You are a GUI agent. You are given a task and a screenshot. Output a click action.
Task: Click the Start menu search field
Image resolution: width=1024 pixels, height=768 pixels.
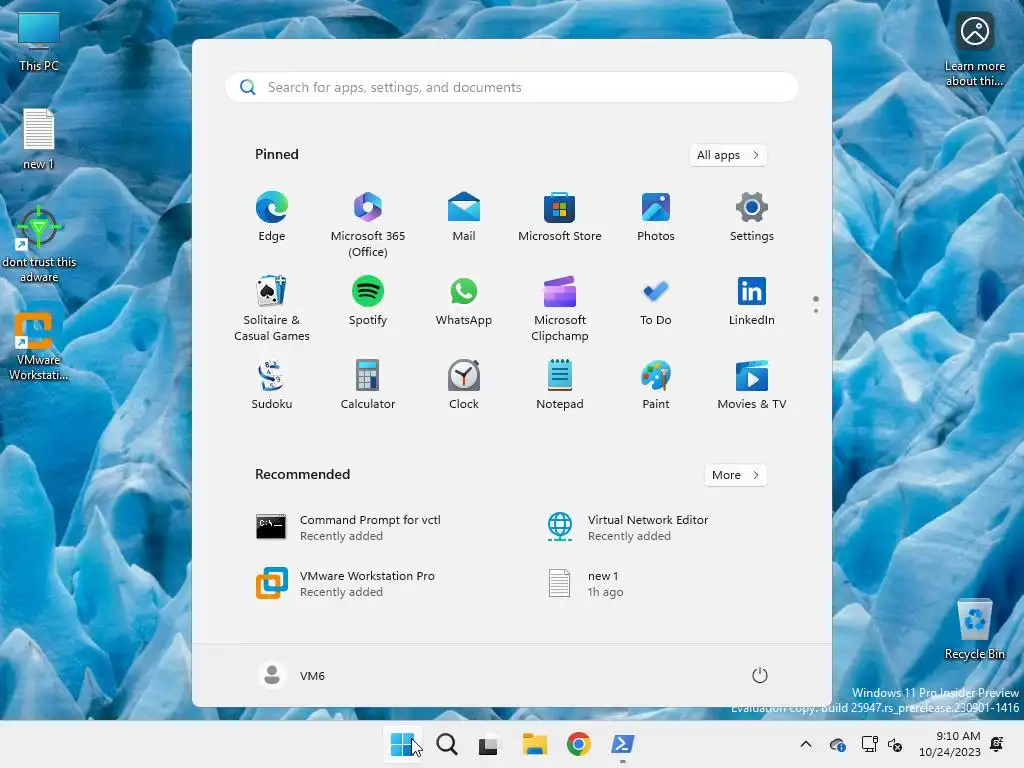click(x=512, y=88)
